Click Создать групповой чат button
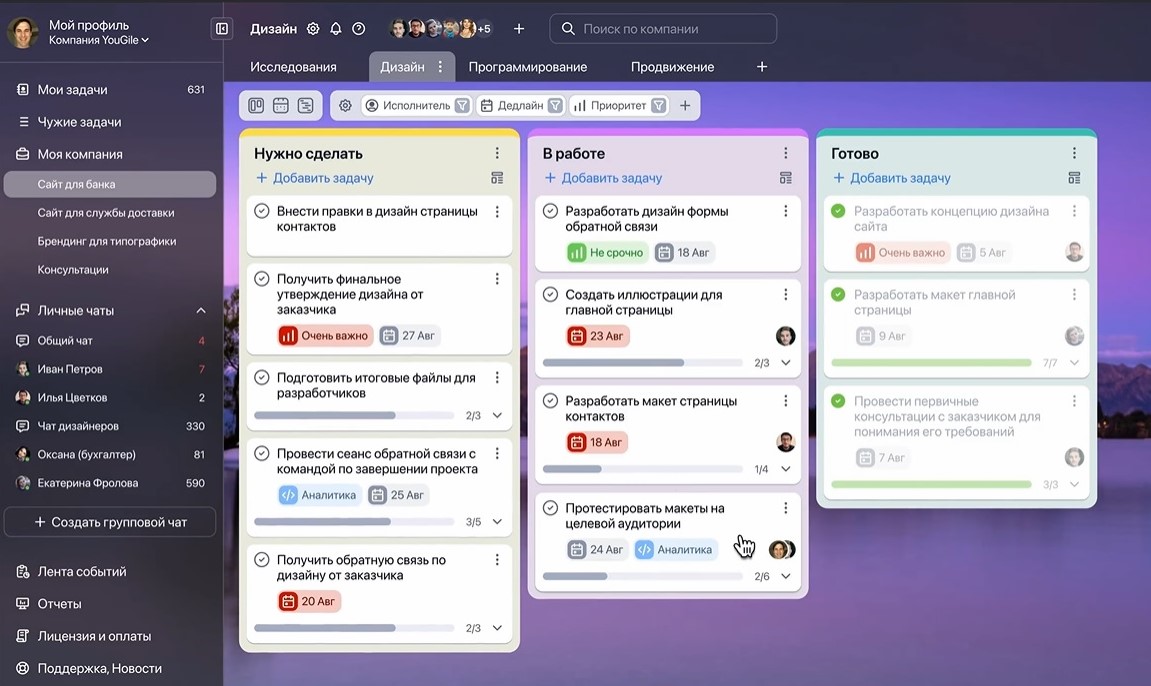The image size is (1151, 686). tap(110, 522)
